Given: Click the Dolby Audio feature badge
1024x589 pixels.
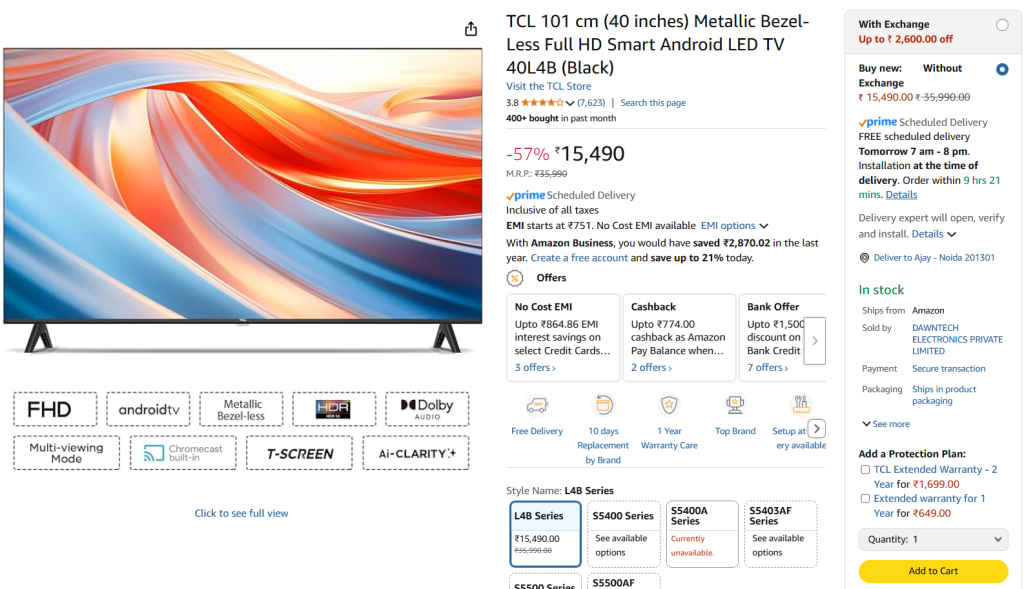Looking at the screenshot, I should coord(427,409).
